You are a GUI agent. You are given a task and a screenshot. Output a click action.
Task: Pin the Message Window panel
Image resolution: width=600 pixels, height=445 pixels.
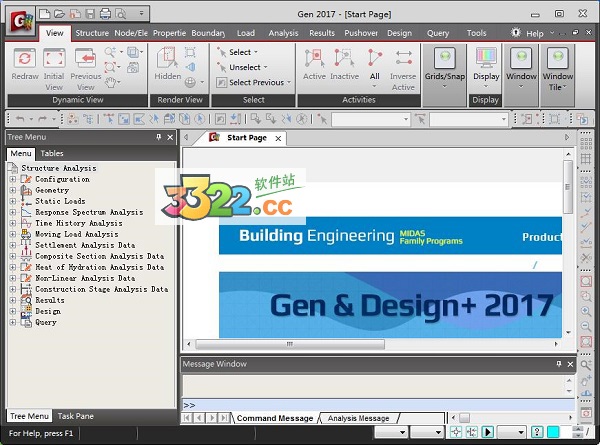559,364
